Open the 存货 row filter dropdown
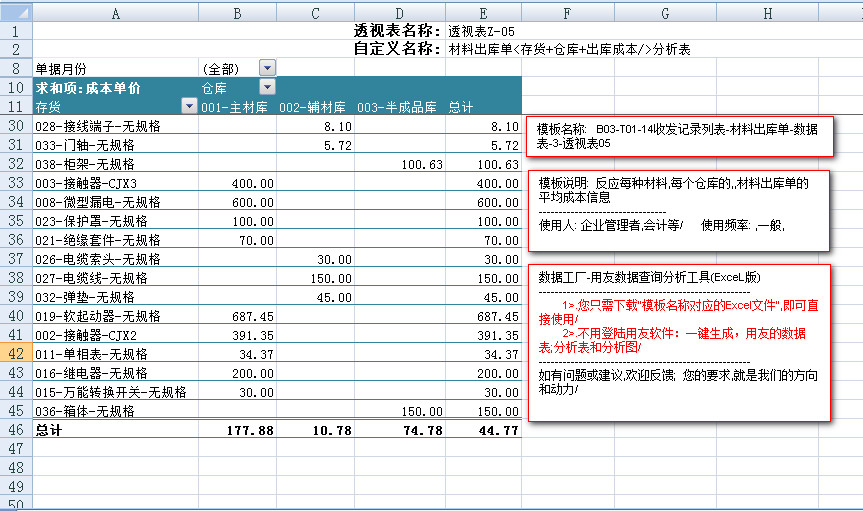 (189, 106)
